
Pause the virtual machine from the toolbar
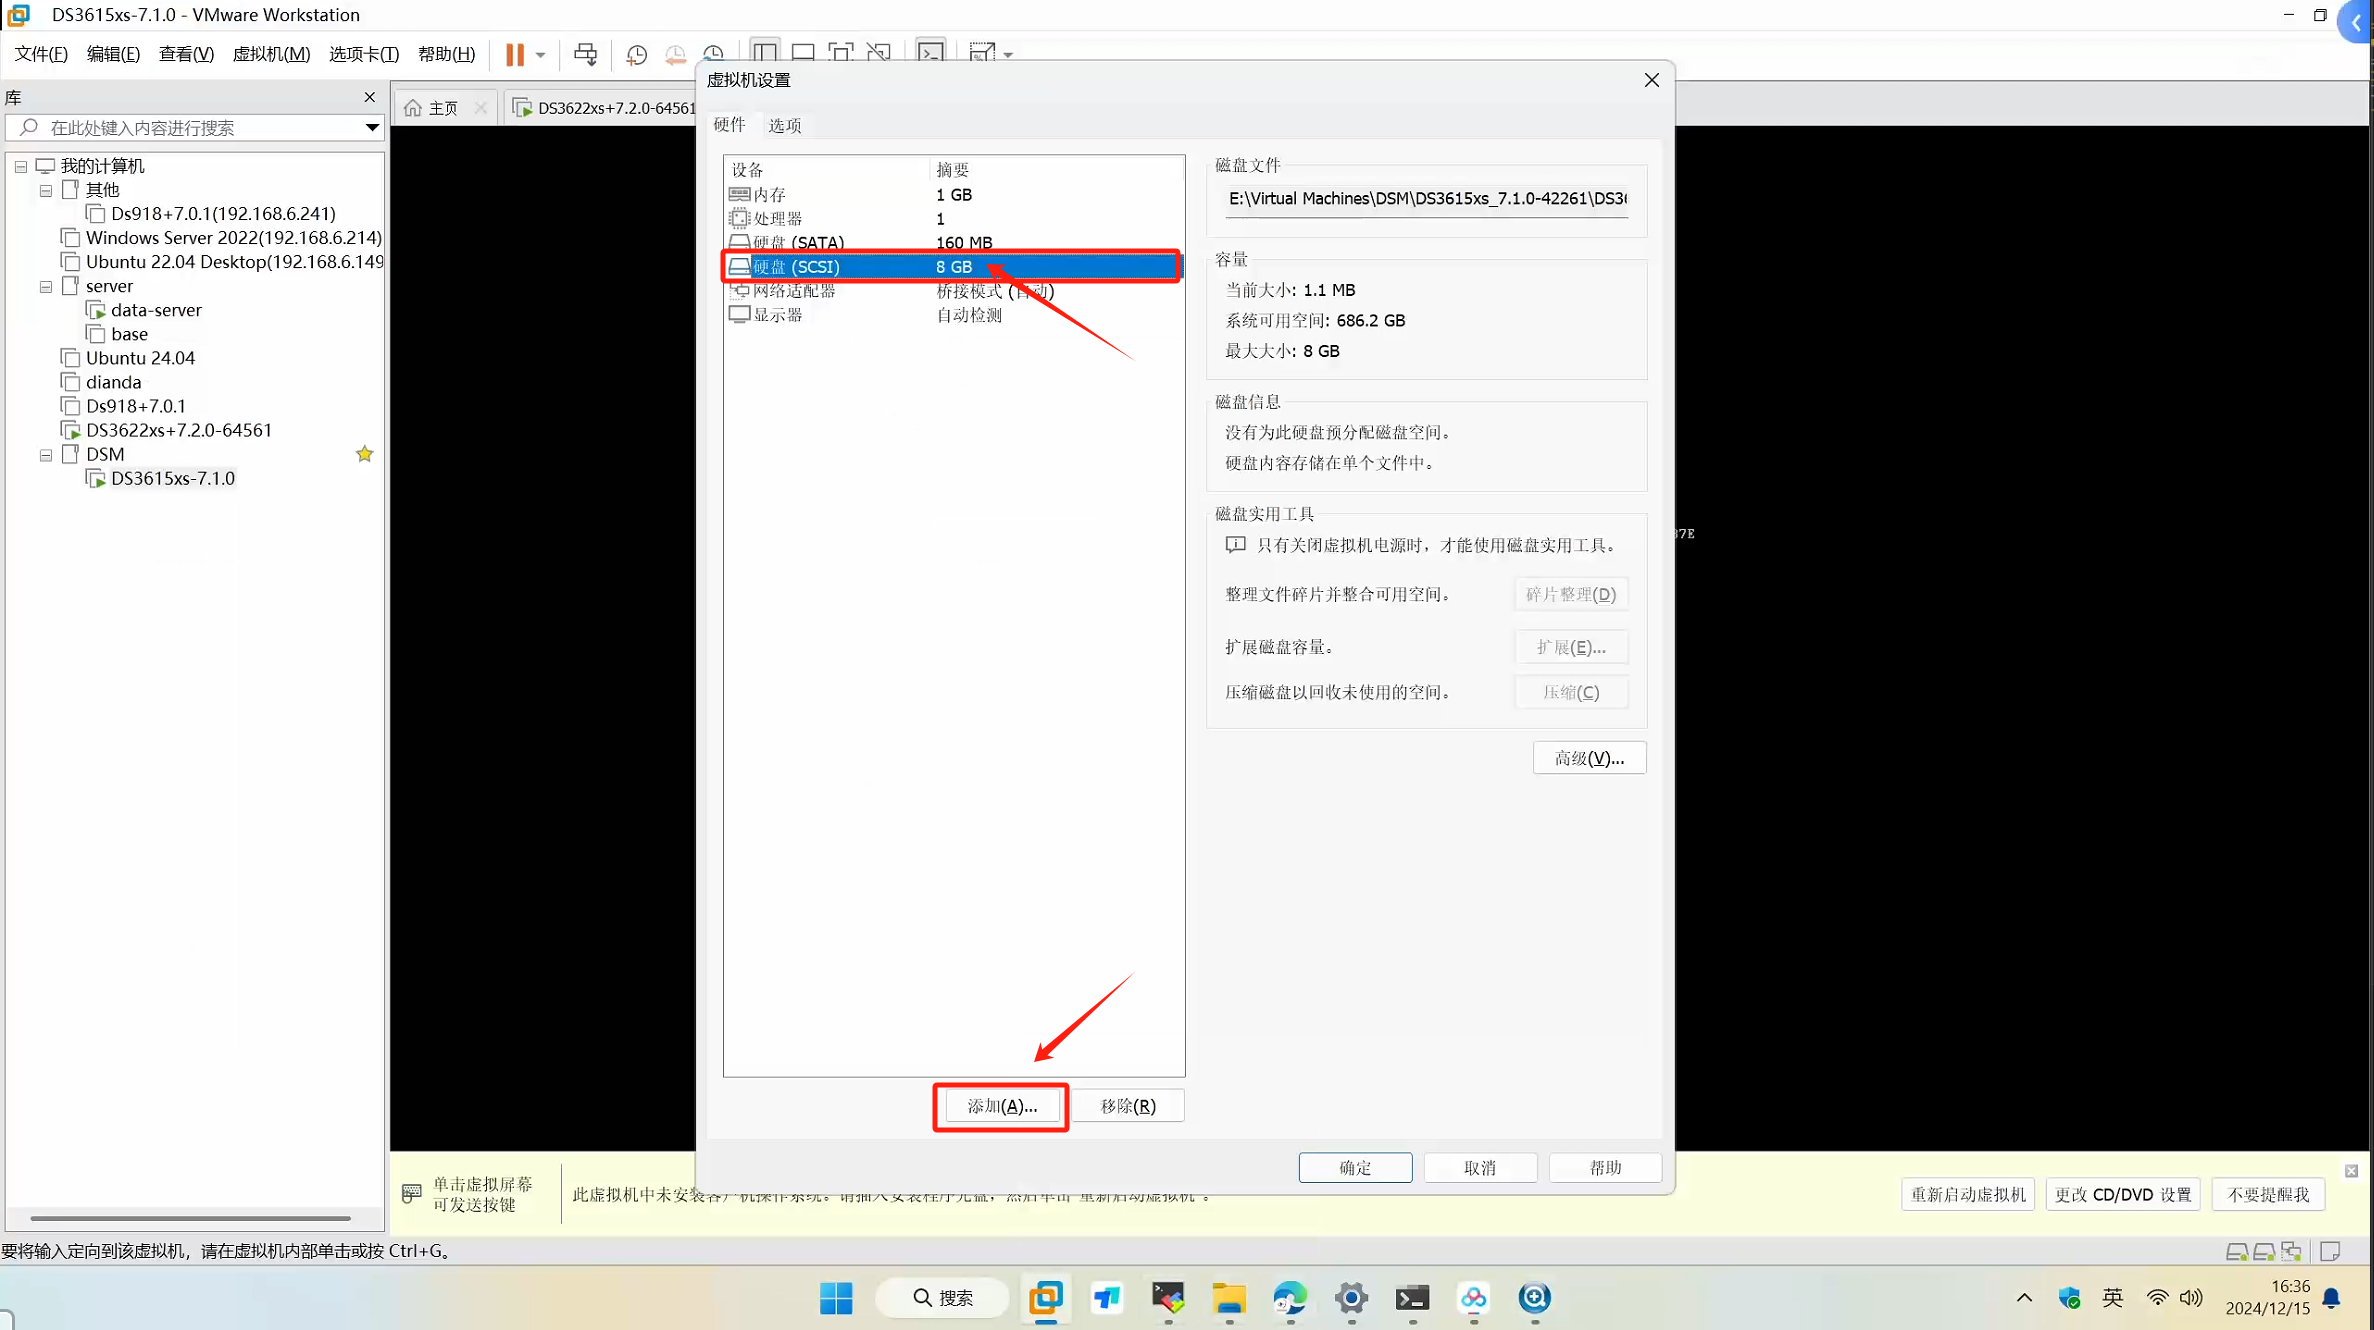[x=515, y=53]
